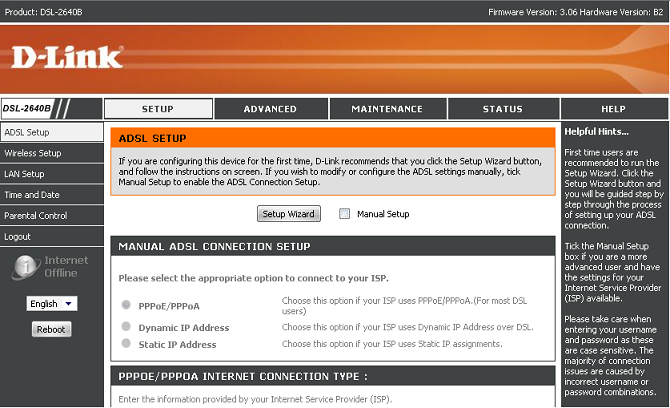
Task: Go to the MAINTENANCE tab
Action: coord(388,109)
